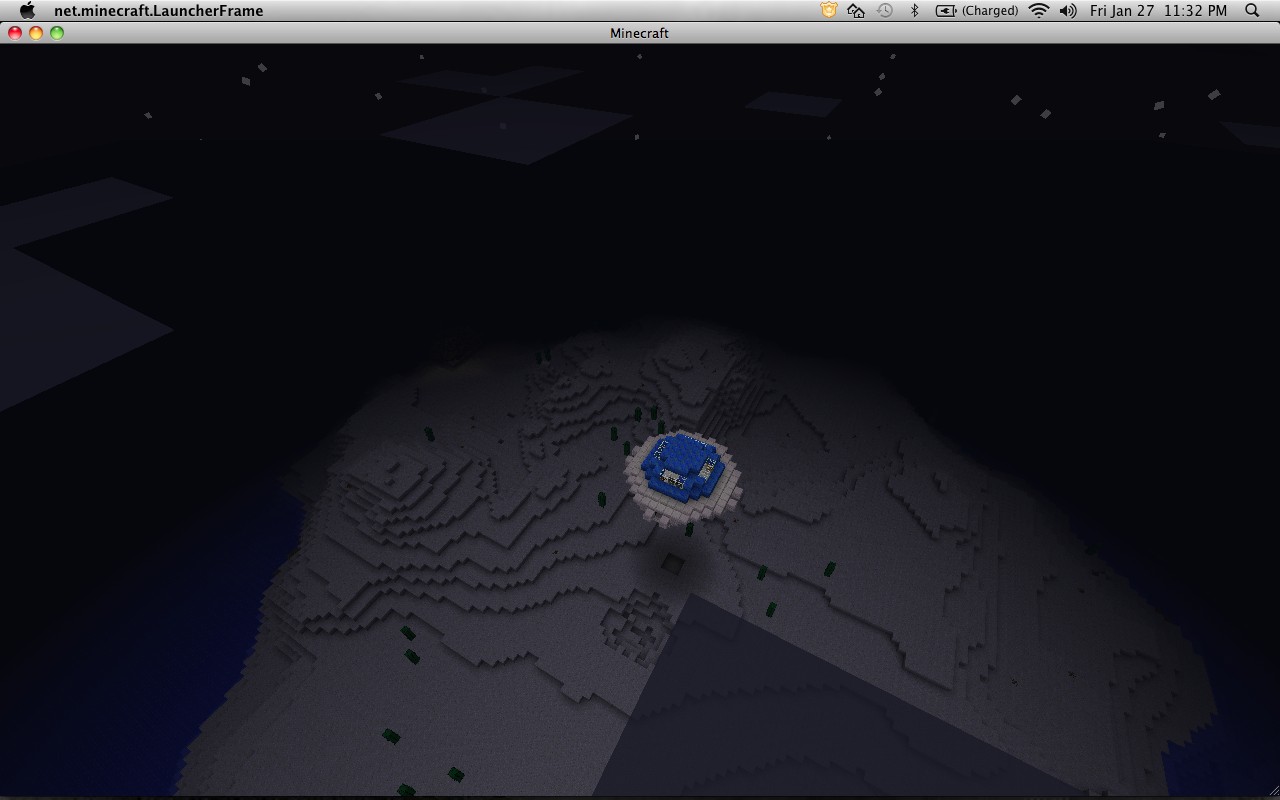1280x800 pixels.
Task: Open Spotlight search in the menu bar
Action: tap(1251, 11)
